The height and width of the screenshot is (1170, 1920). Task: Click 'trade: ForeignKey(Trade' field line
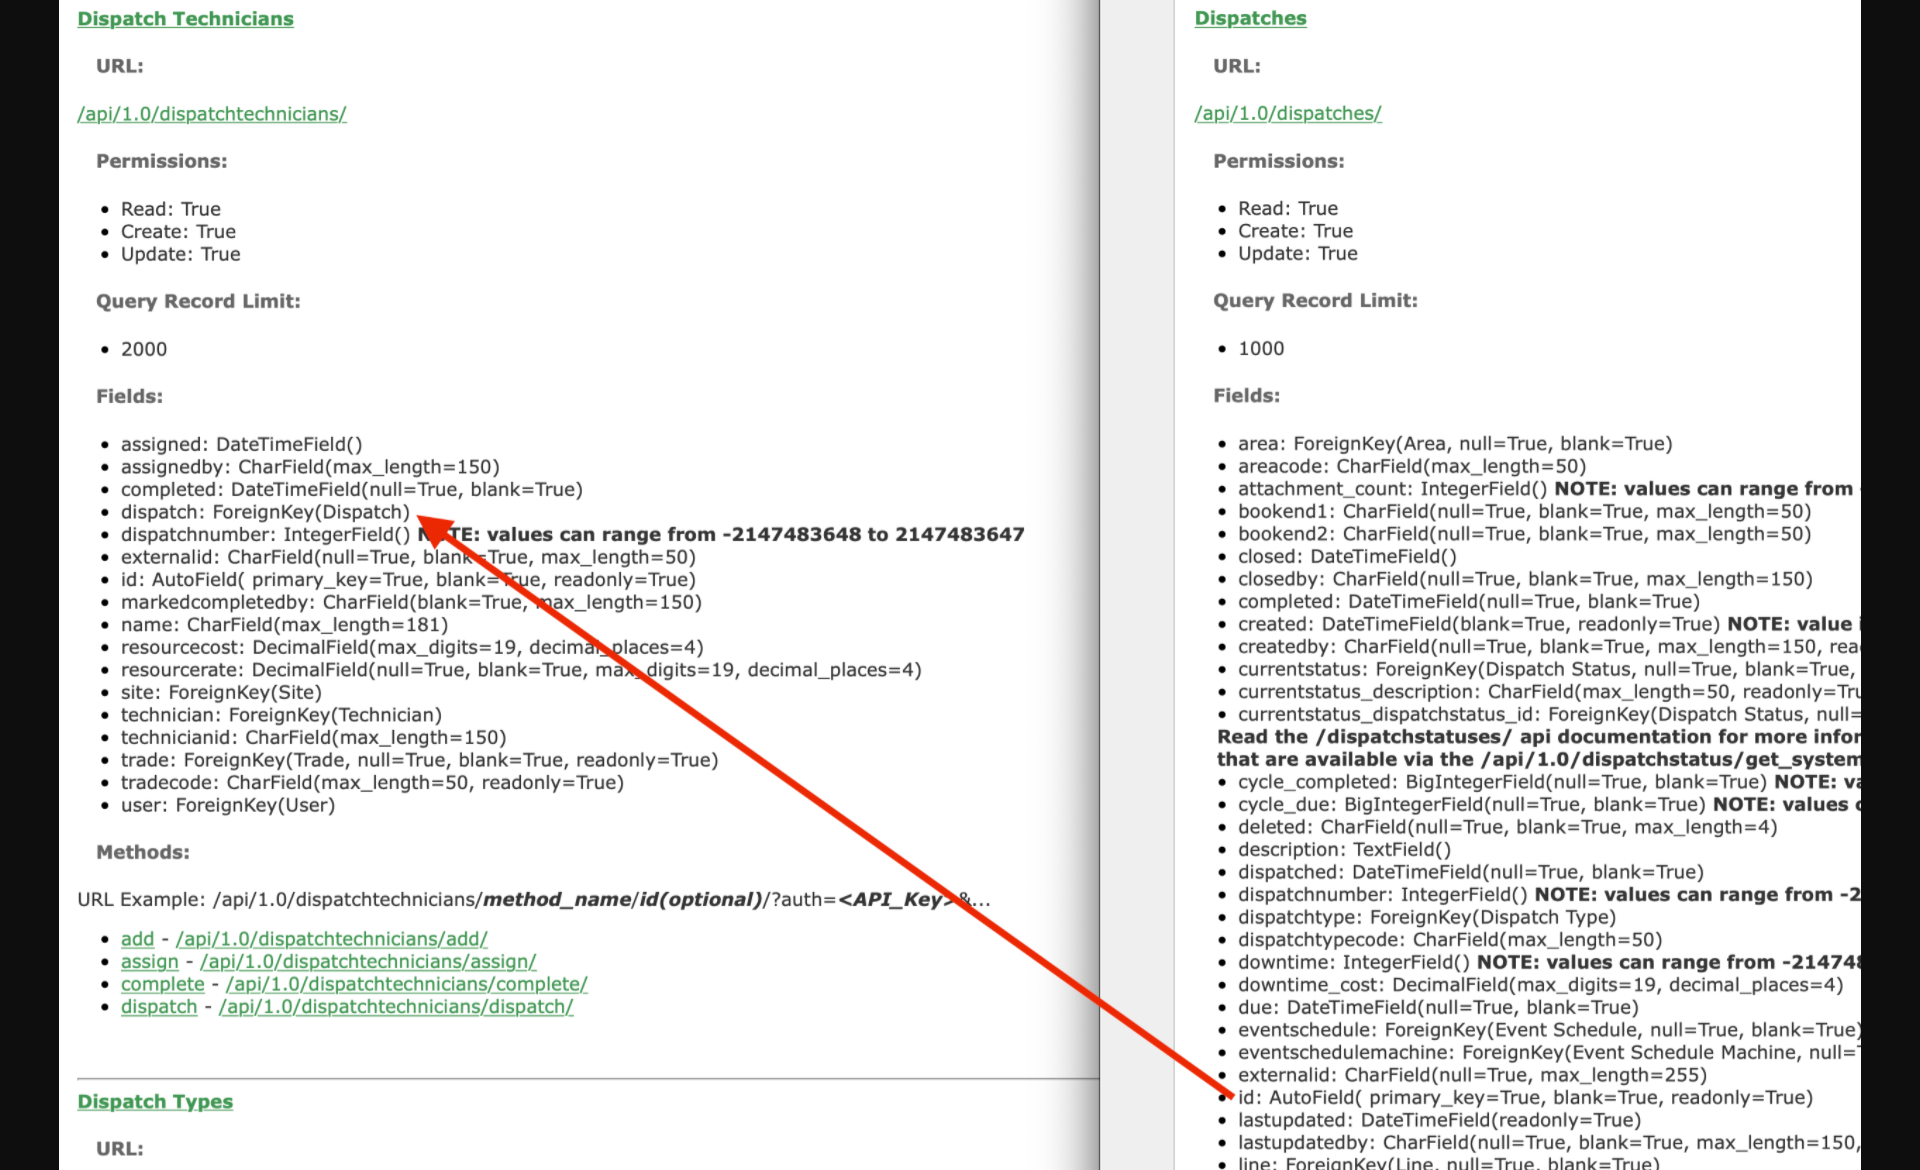click(419, 760)
